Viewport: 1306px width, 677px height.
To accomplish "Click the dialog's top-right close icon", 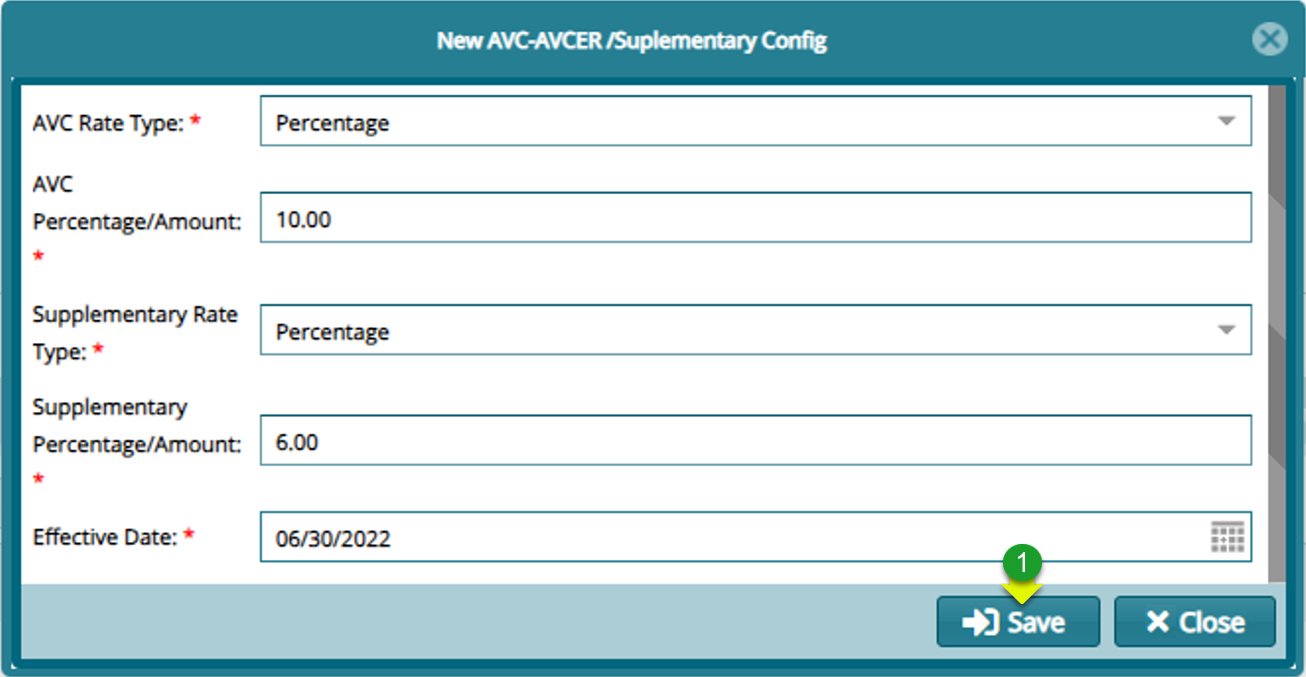I will [1270, 39].
